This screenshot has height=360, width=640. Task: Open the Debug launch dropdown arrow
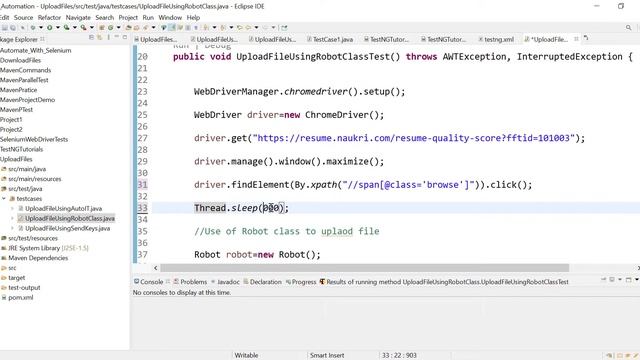[41, 27]
